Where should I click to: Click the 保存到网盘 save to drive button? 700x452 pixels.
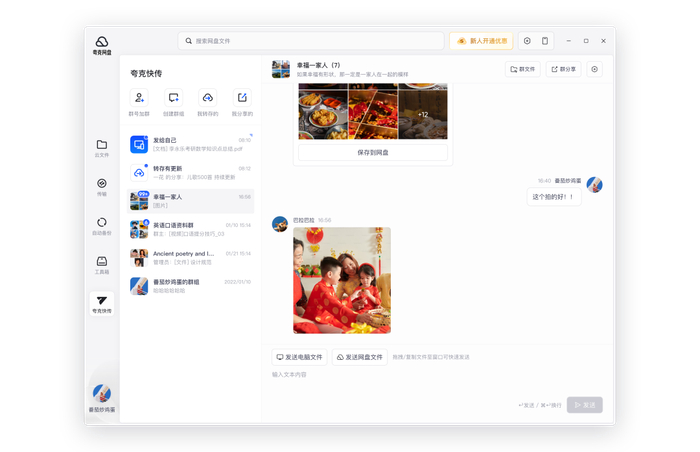pos(373,152)
